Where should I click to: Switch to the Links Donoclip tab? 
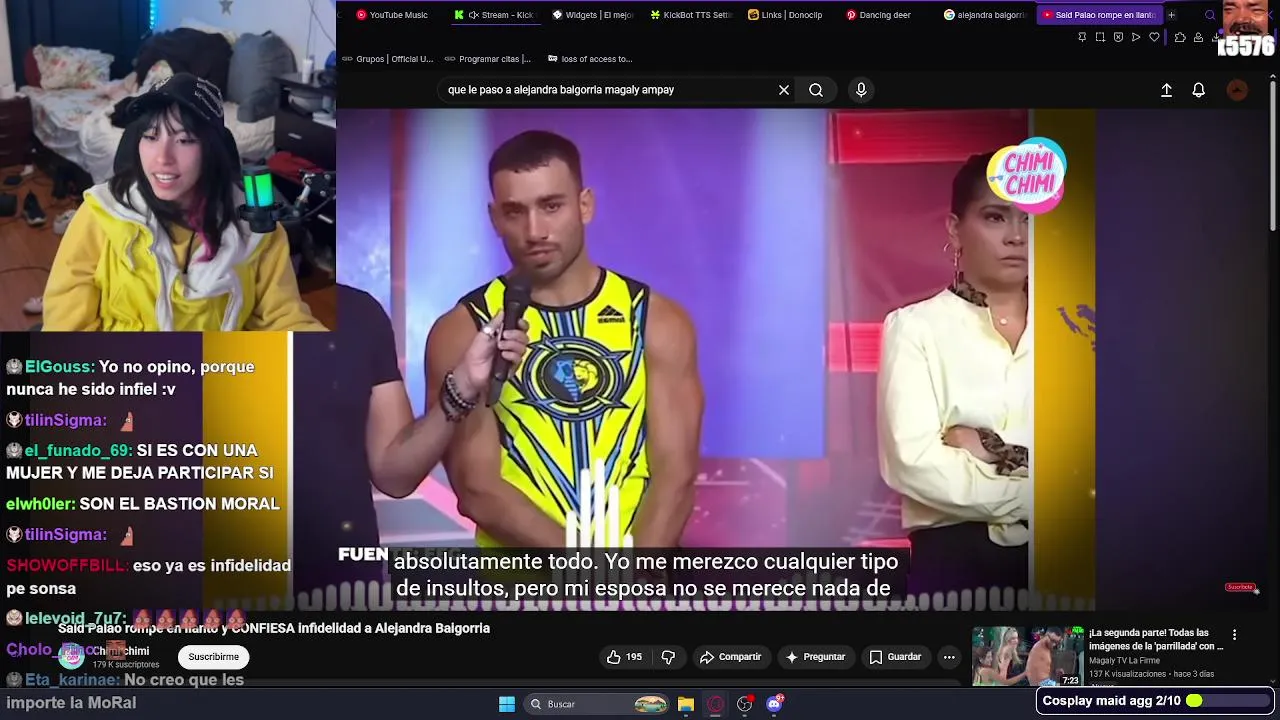(x=788, y=15)
